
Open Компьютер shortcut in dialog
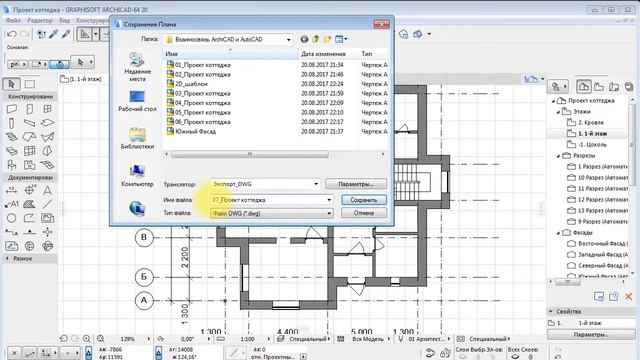click(137, 176)
